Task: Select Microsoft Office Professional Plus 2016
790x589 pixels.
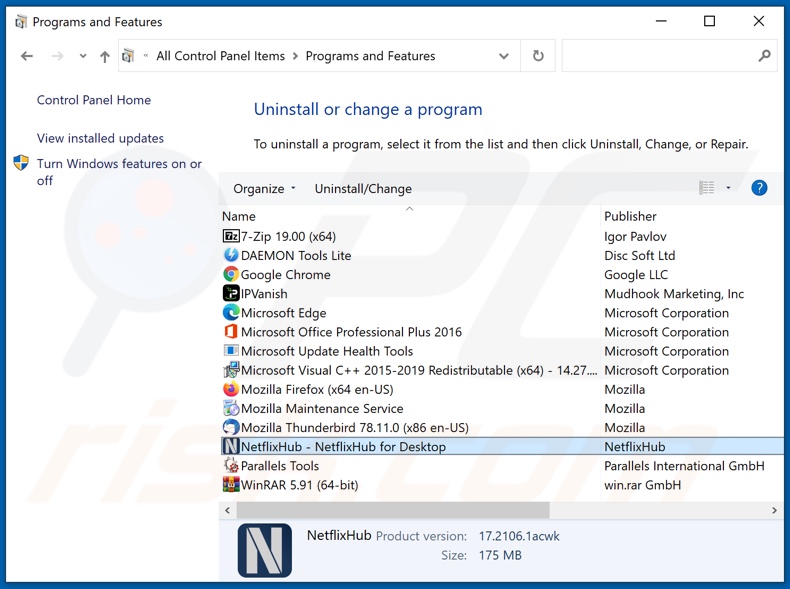Action: pyautogui.click(x=351, y=332)
